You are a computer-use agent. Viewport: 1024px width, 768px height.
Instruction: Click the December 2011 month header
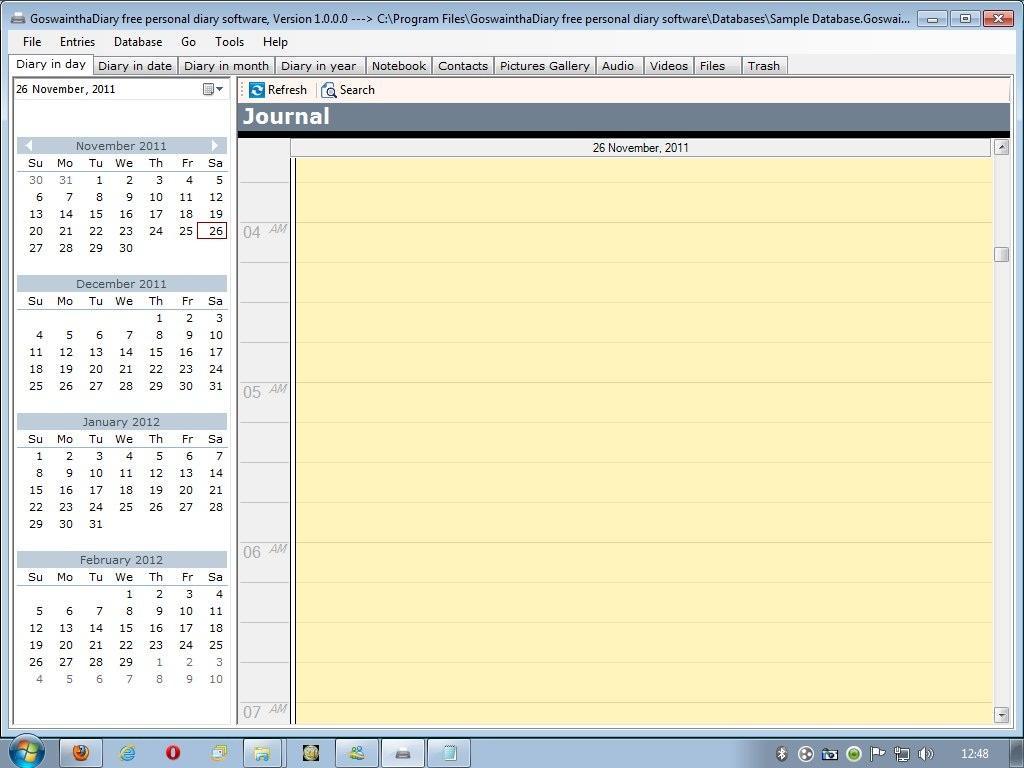click(121, 283)
